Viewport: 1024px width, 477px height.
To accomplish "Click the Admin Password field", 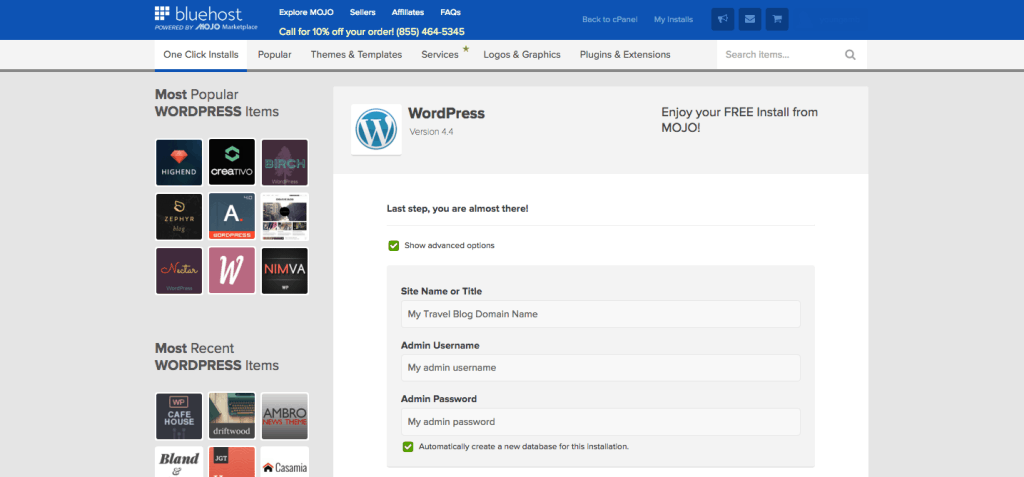I will click(601, 422).
